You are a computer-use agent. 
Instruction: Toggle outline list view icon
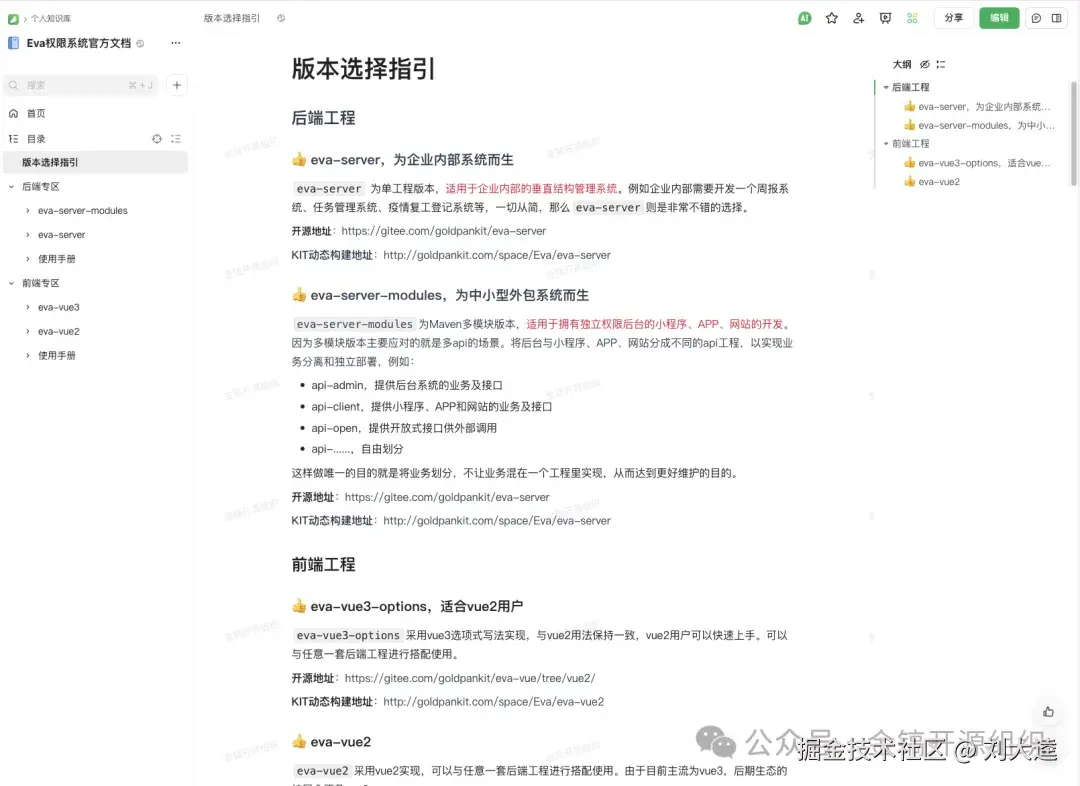(941, 63)
